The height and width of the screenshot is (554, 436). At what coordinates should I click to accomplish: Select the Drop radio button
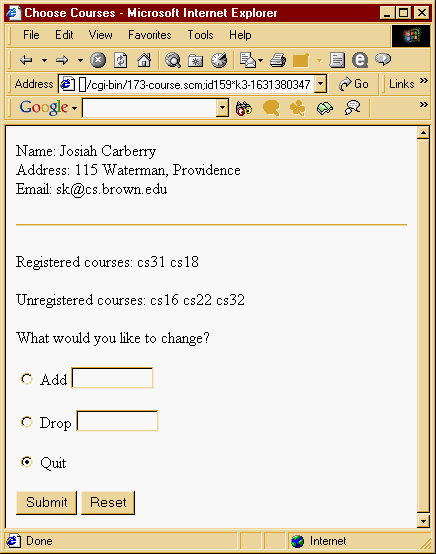[x=26, y=422]
